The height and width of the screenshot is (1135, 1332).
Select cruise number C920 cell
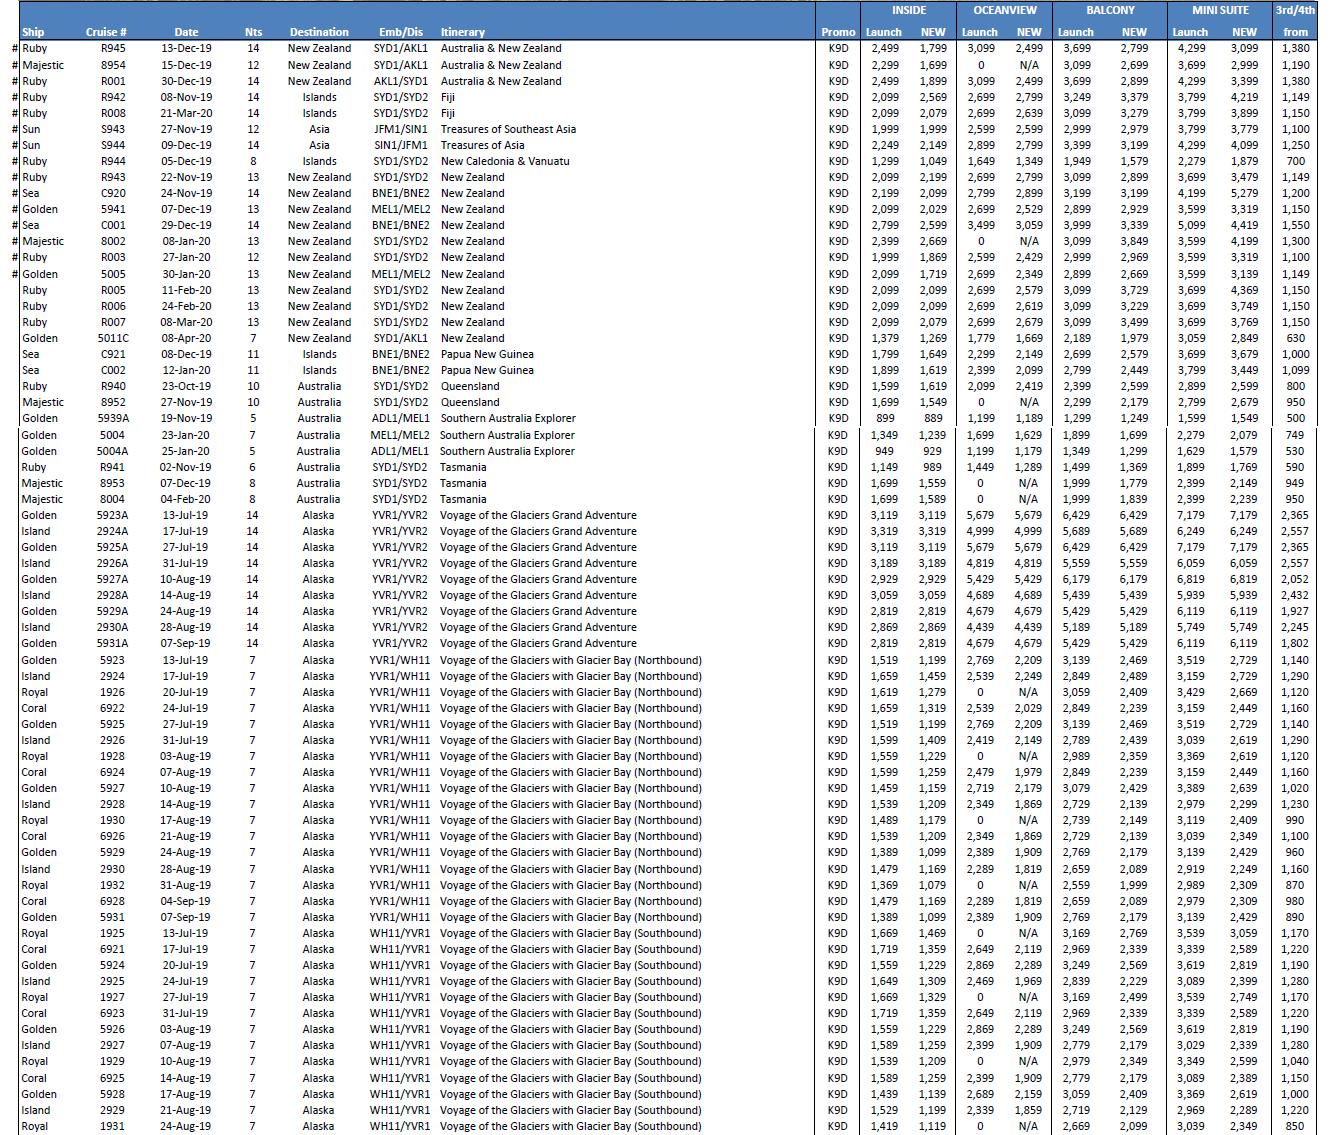point(113,193)
